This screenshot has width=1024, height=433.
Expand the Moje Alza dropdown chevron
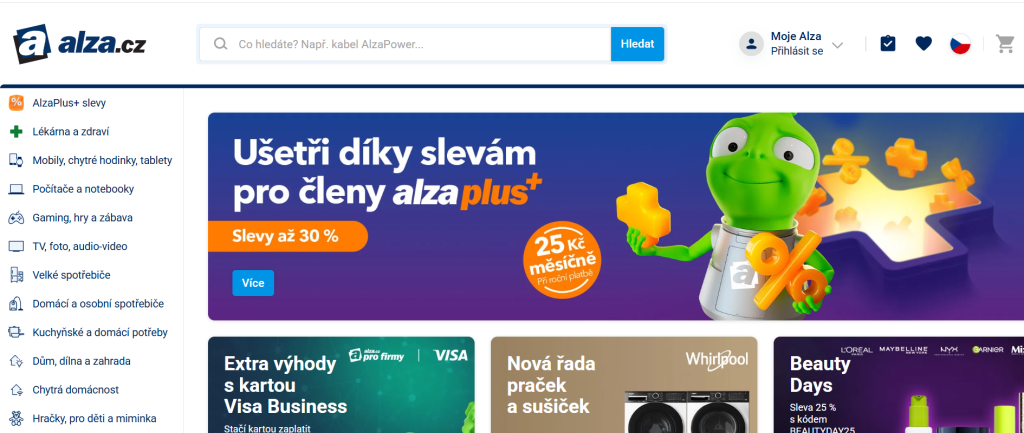(x=837, y=45)
